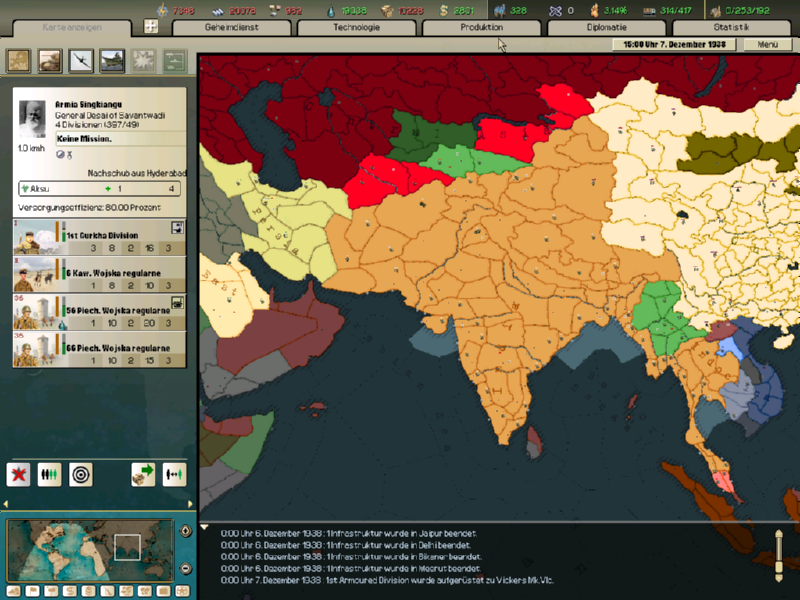Screen dimensions: 800x600
Task: Click the date 7. Dezember 1938 button
Action: pyautogui.click(x=674, y=44)
